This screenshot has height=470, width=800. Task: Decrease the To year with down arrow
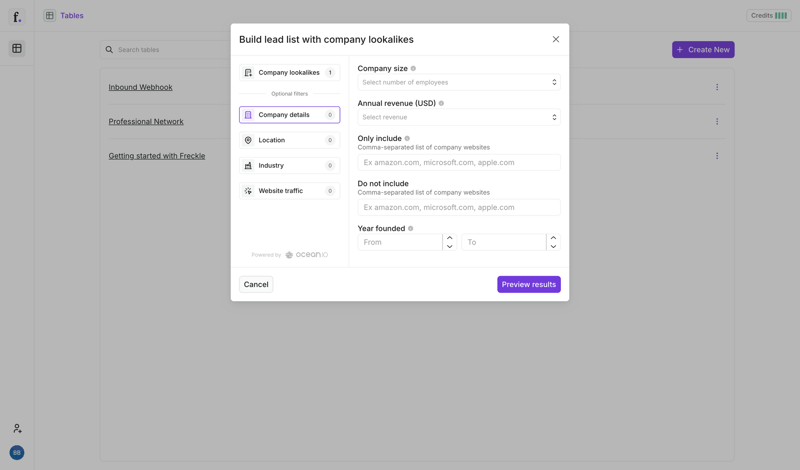(x=553, y=246)
